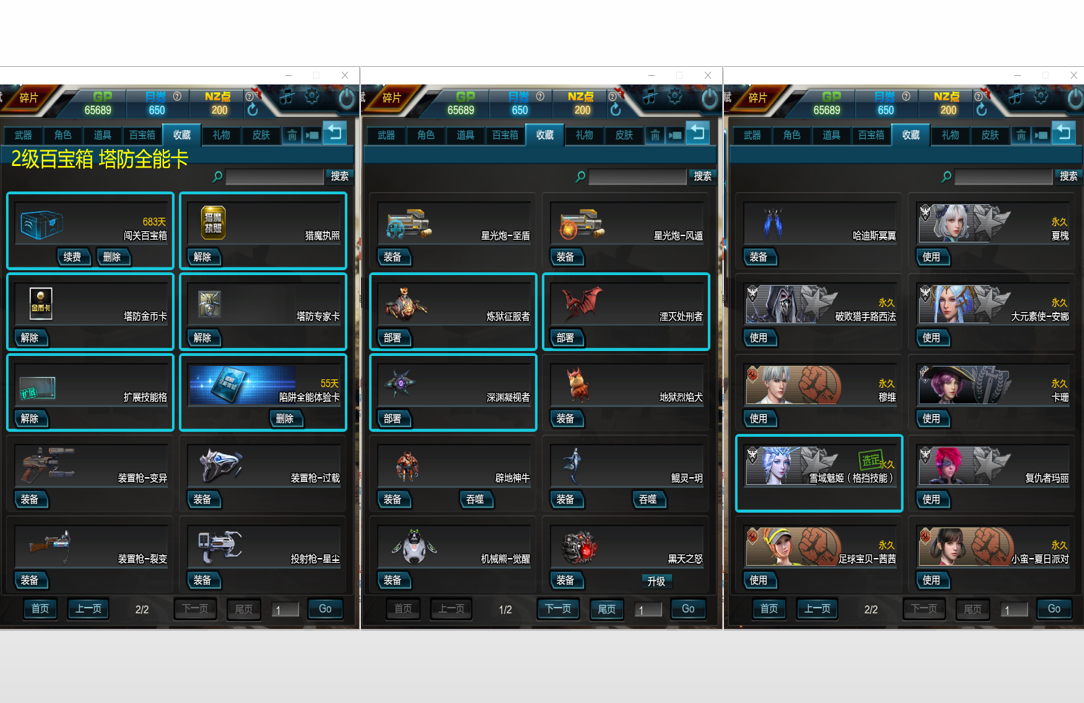Screen dimensions: 1084x703
Task: Click 删除 under 陷阱全能体验卡
Action: [x=285, y=418]
